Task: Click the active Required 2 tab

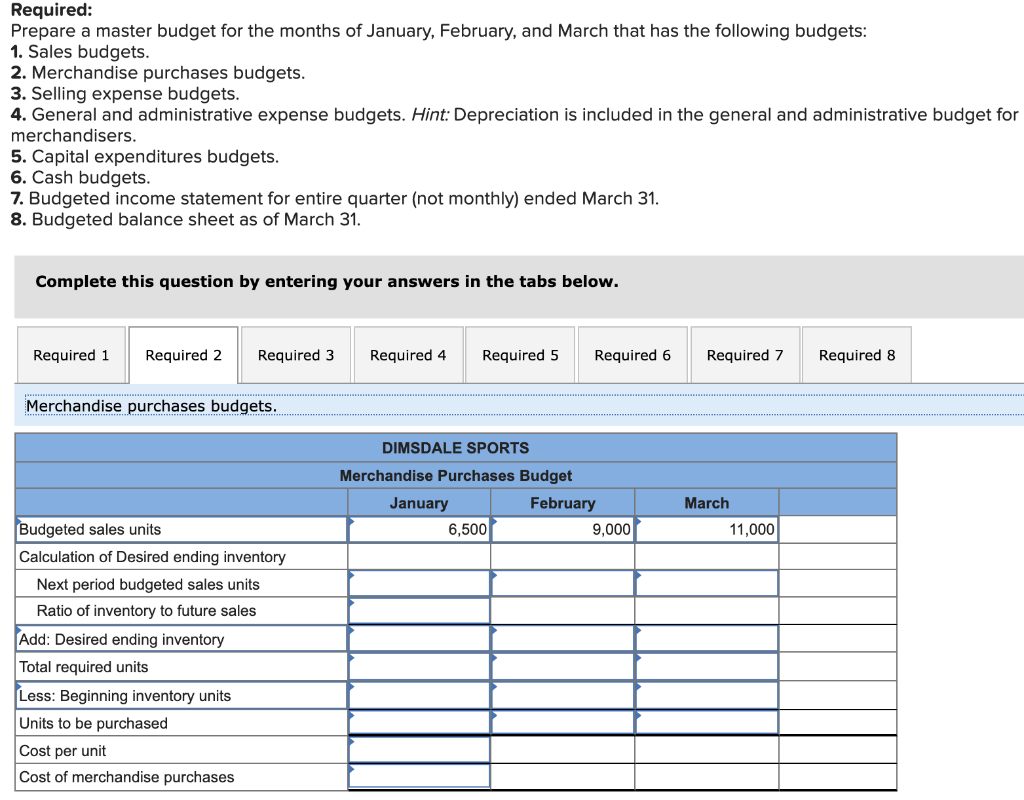Action: [183, 355]
